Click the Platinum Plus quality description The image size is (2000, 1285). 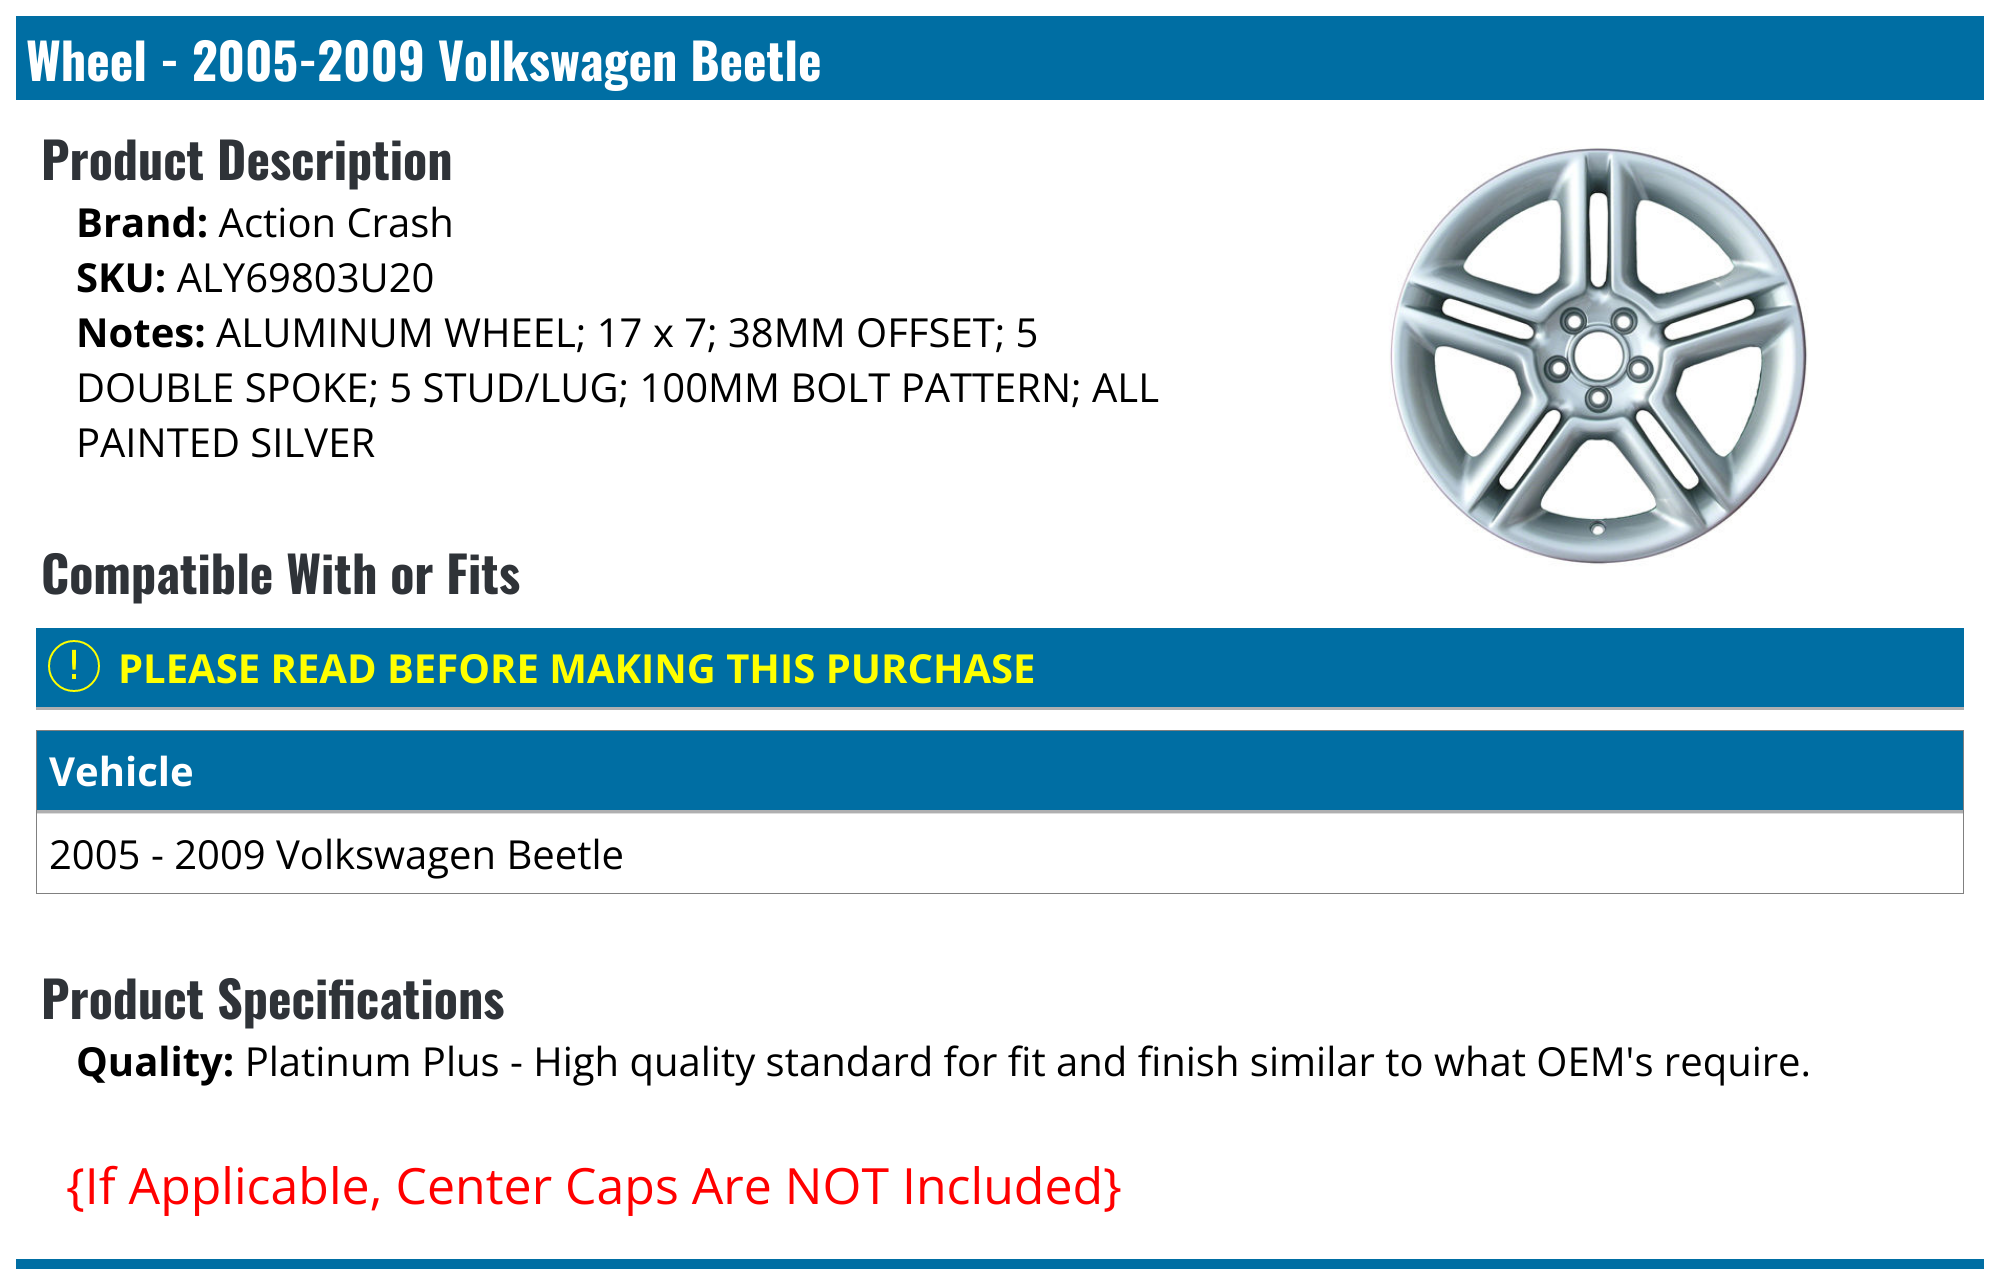[1027, 1062]
